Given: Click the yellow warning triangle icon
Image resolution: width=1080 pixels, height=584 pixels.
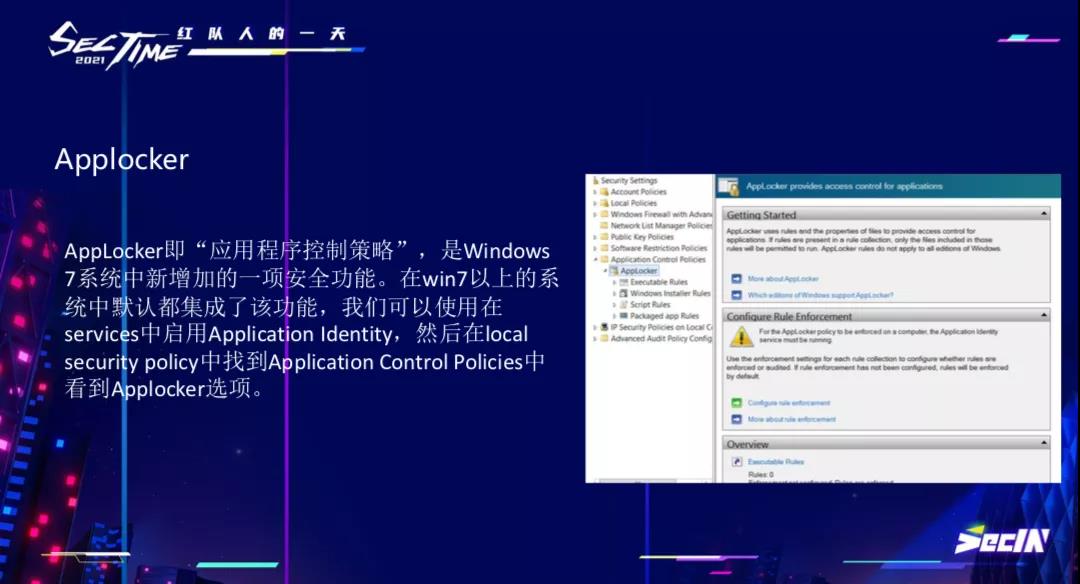Looking at the screenshot, I should tap(741, 336).
